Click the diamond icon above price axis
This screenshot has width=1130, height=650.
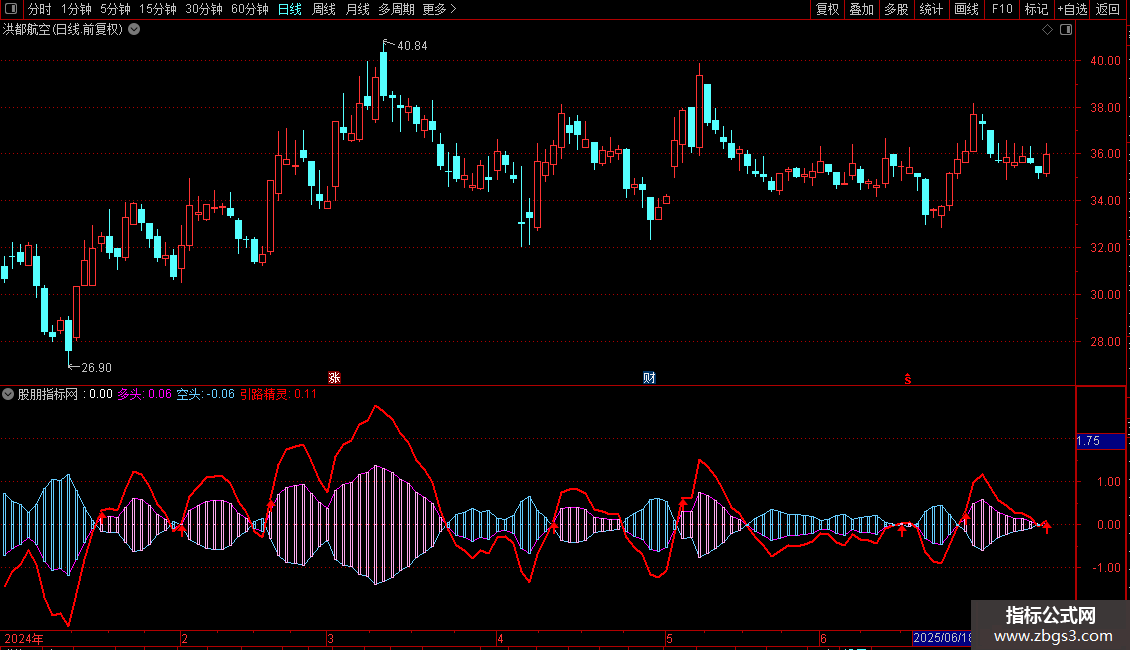(1048, 30)
